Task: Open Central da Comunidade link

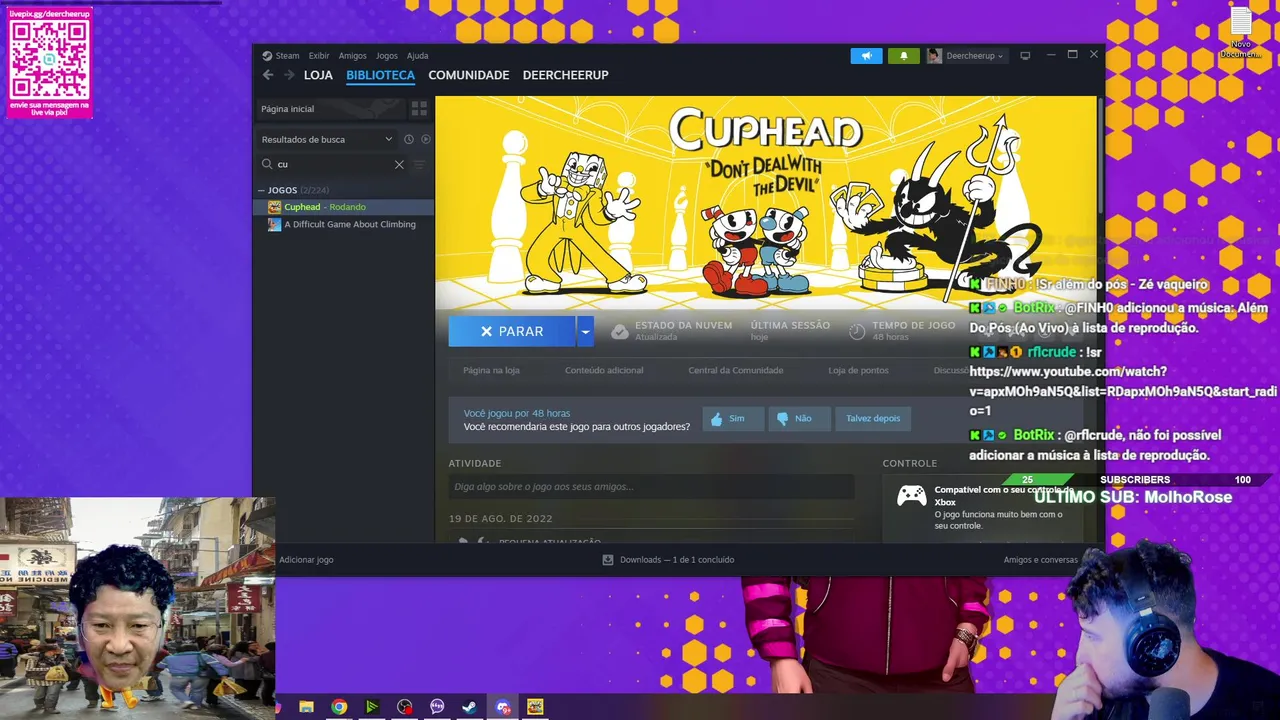Action: click(x=736, y=370)
